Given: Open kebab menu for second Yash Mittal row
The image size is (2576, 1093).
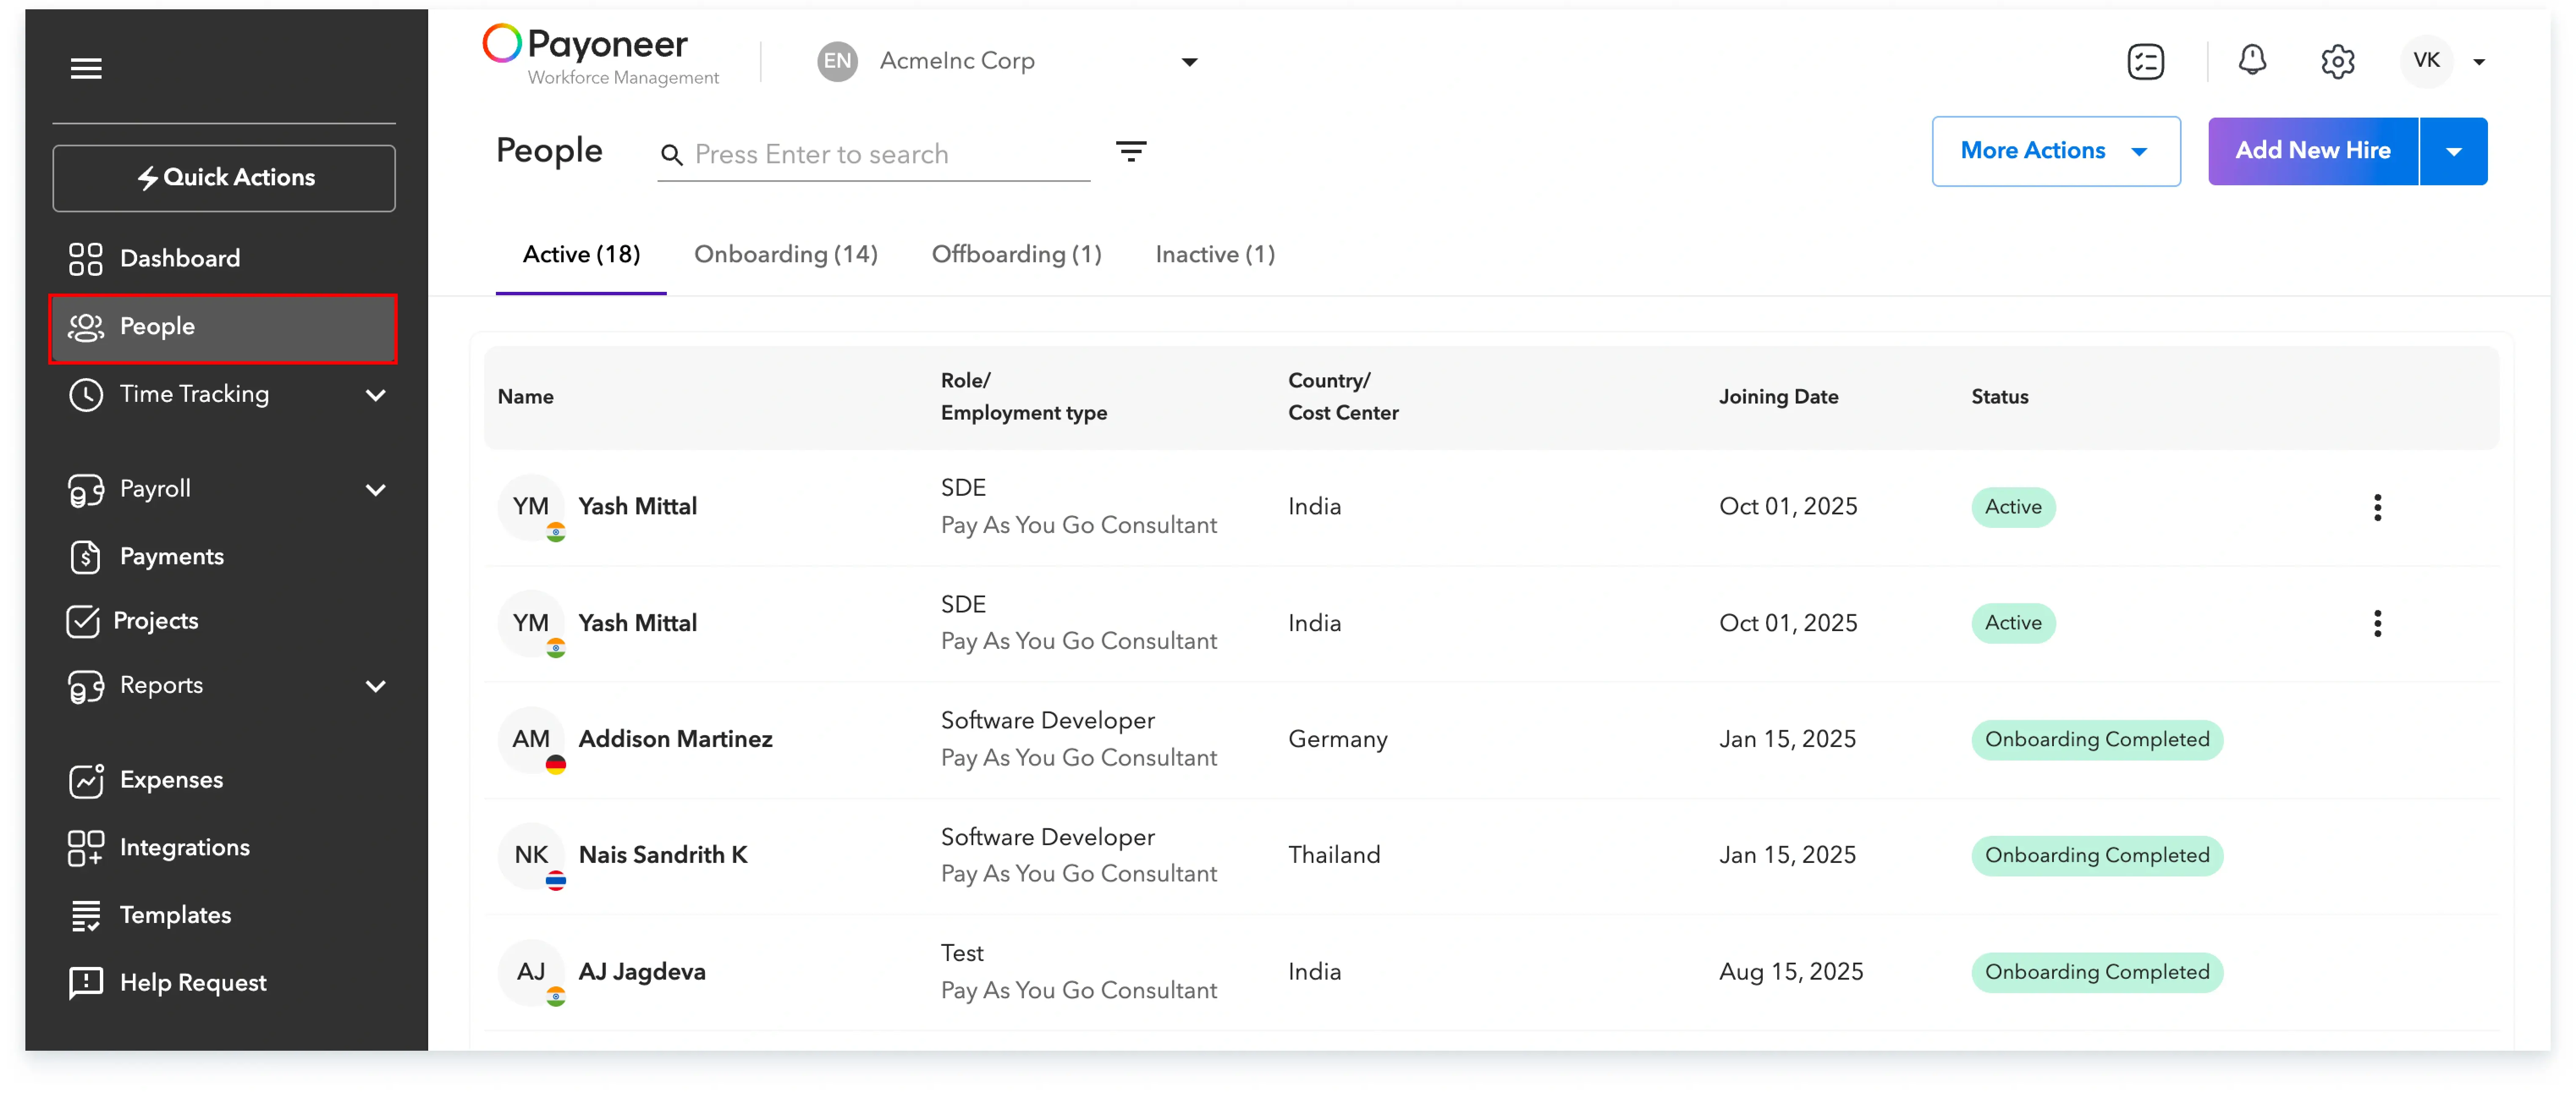Looking at the screenshot, I should click(x=2377, y=623).
